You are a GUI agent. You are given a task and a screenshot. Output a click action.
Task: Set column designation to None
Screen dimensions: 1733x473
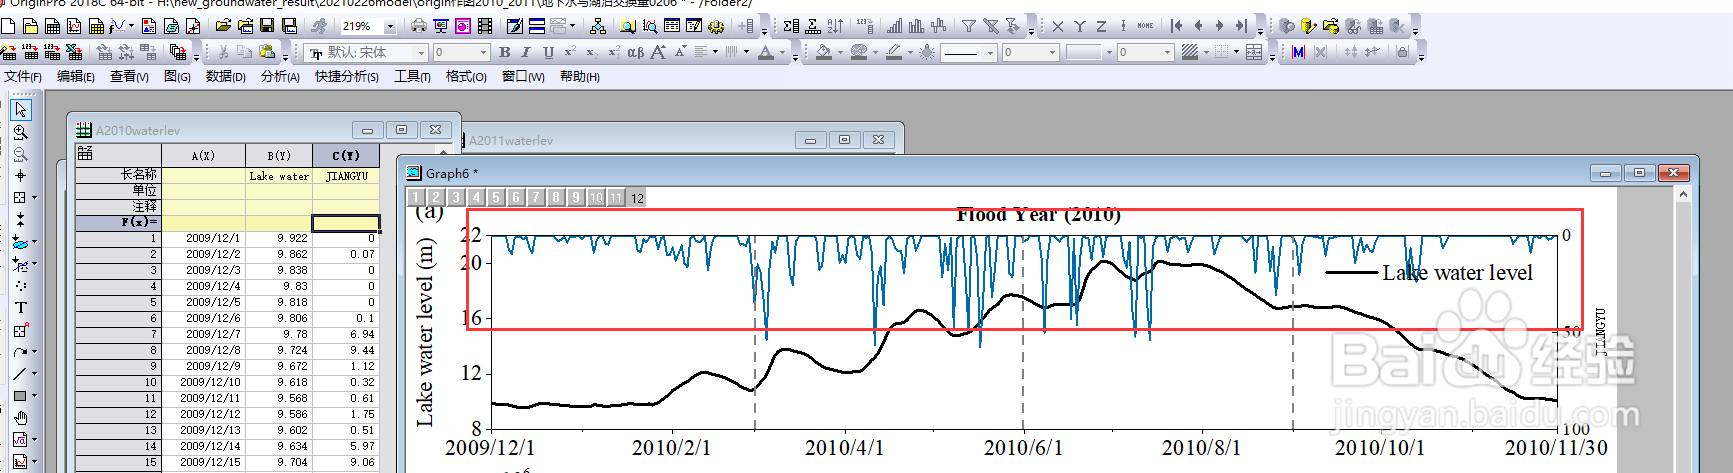click(x=1145, y=26)
